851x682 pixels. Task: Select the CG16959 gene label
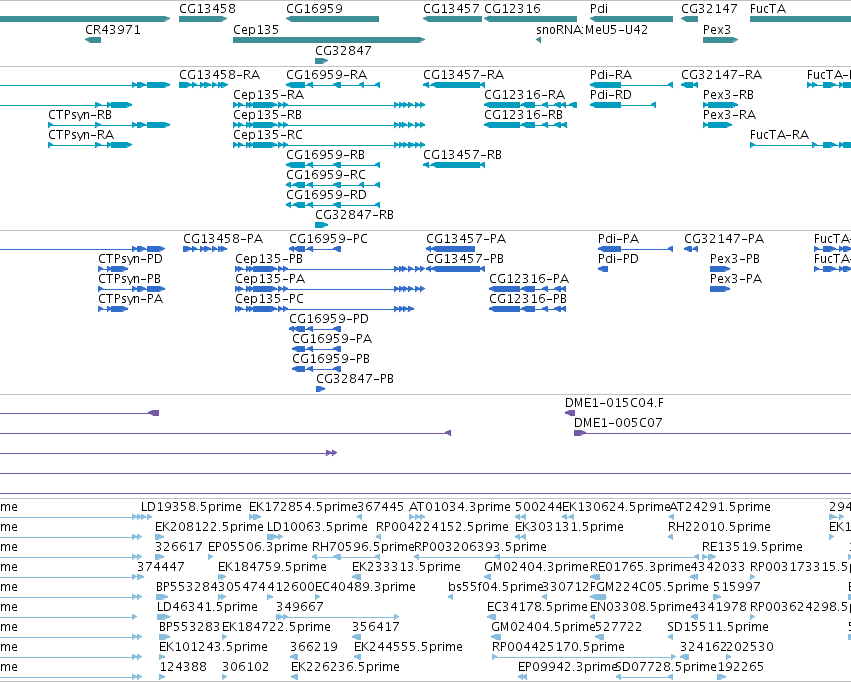314,9
